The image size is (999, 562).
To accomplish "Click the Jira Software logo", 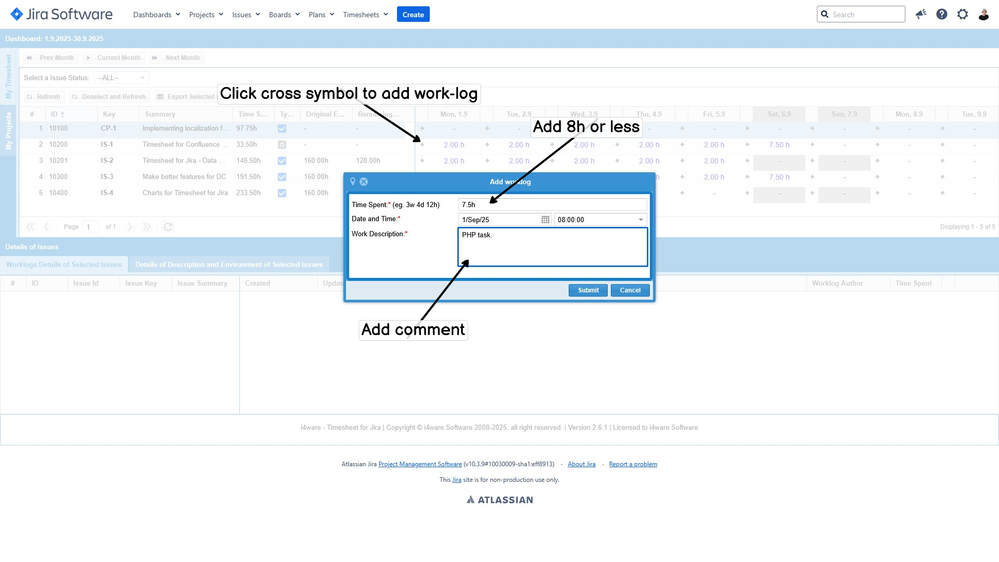I will pyautogui.click(x=61, y=14).
